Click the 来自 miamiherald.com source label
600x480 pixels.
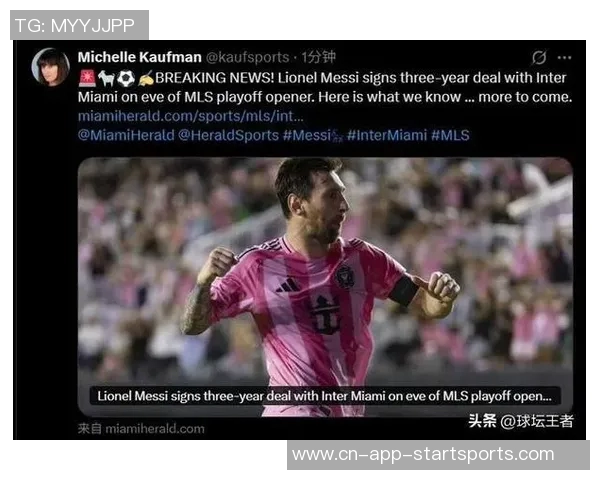pyautogui.click(x=141, y=429)
